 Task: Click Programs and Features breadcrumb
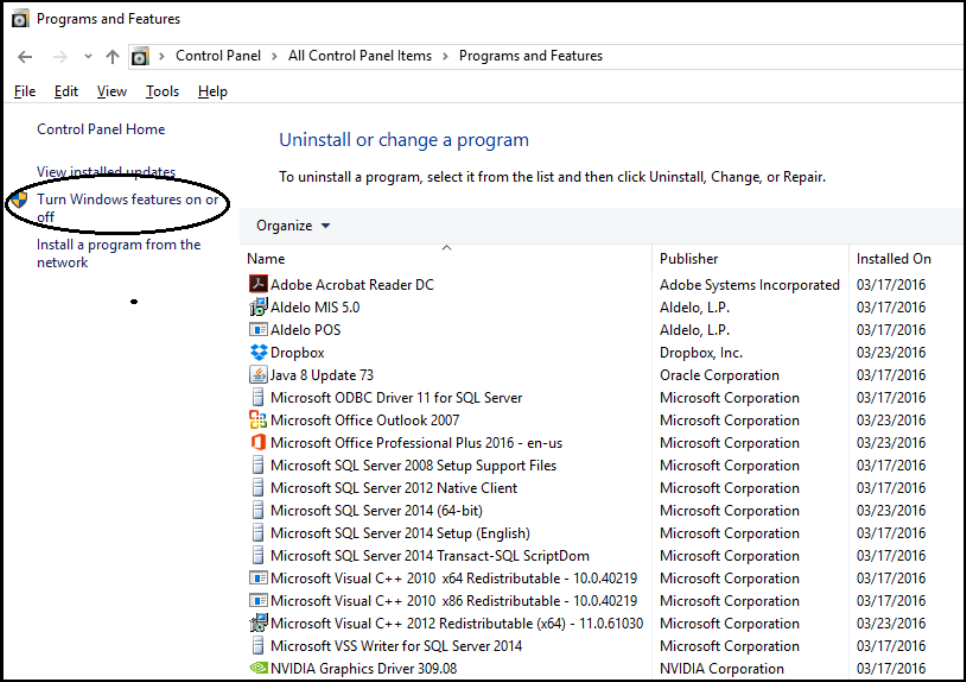[530, 56]
